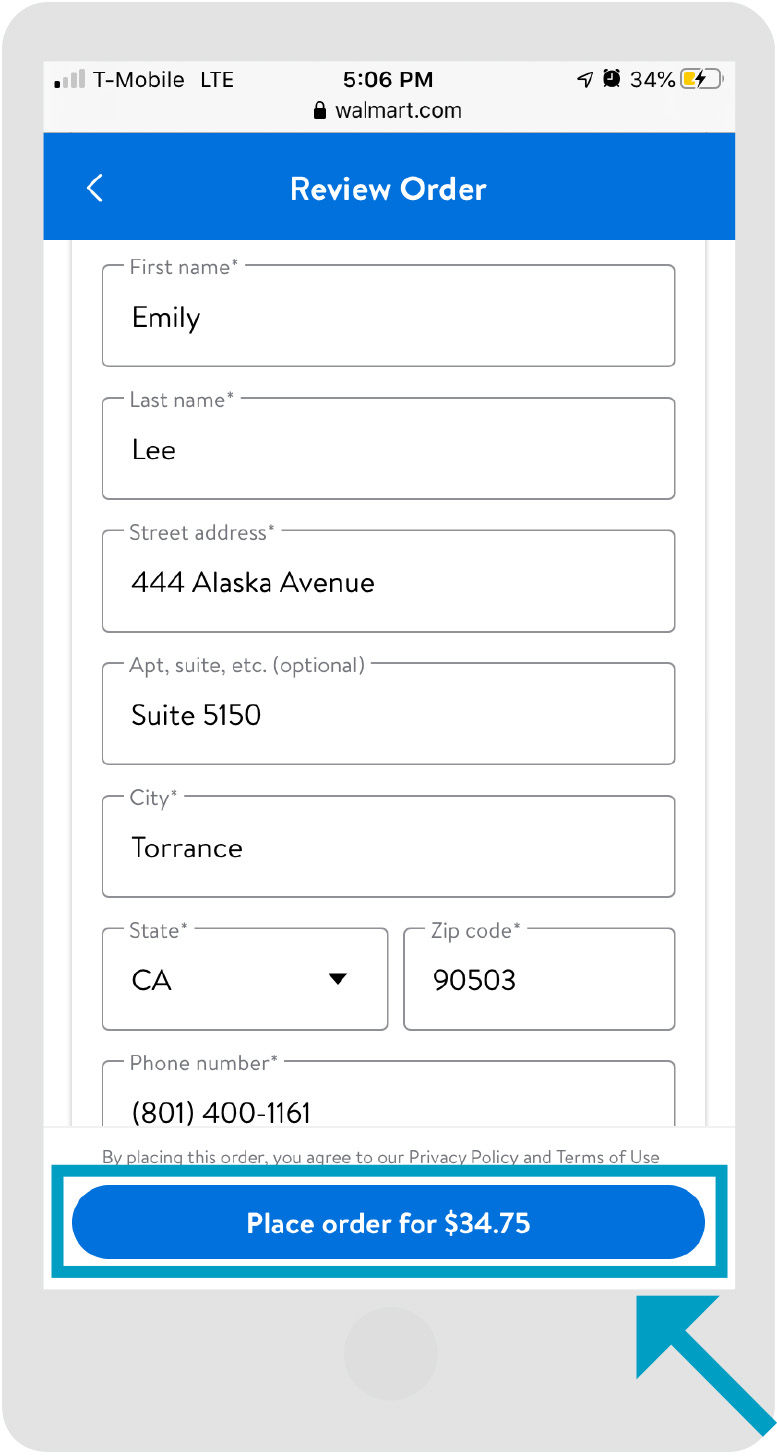Click the Last name field with Lee

click(x=388, y=448)
